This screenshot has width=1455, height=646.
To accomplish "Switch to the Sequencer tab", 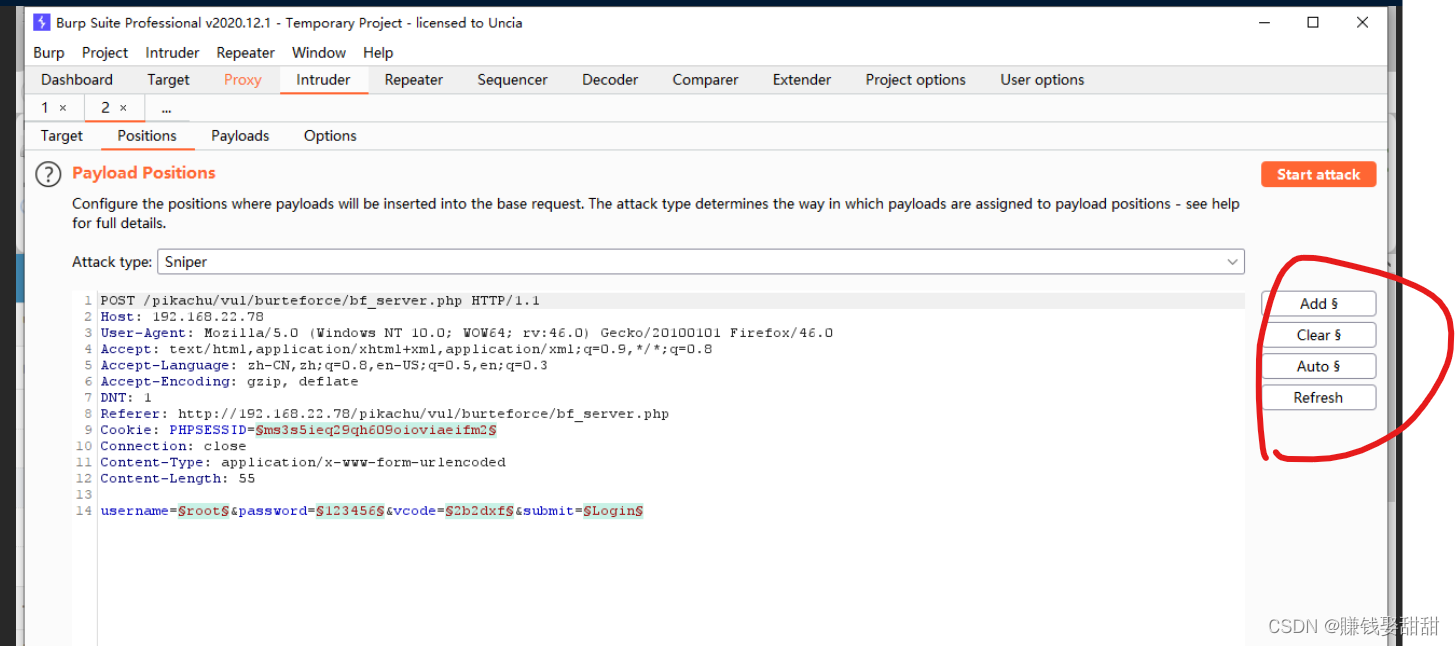I will [x=512, y=80].
